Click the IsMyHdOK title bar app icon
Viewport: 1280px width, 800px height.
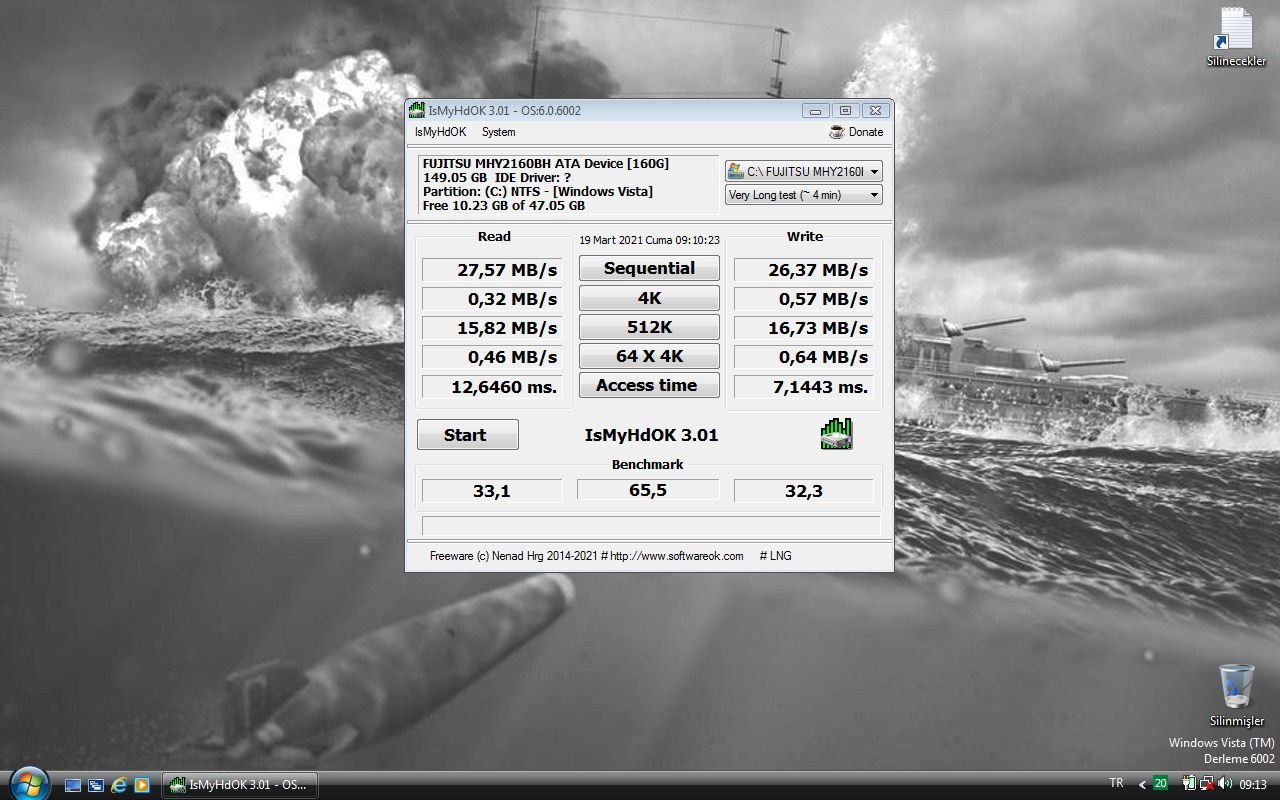point(417,110)
